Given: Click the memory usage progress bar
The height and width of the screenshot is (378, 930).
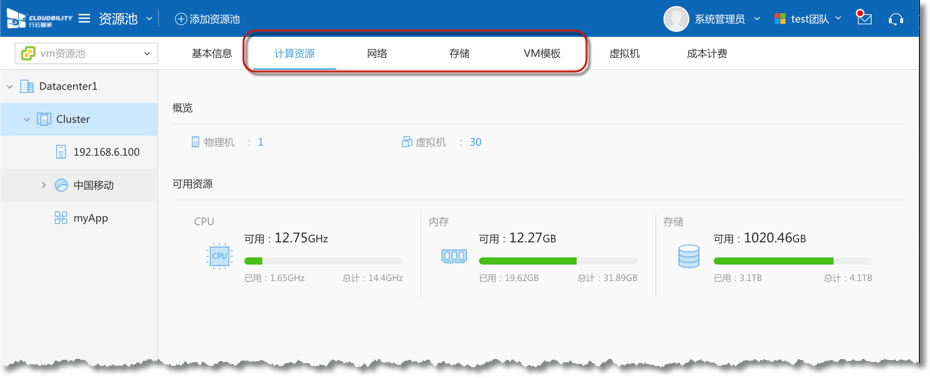Looking at the screenshot, I should 558,261.
